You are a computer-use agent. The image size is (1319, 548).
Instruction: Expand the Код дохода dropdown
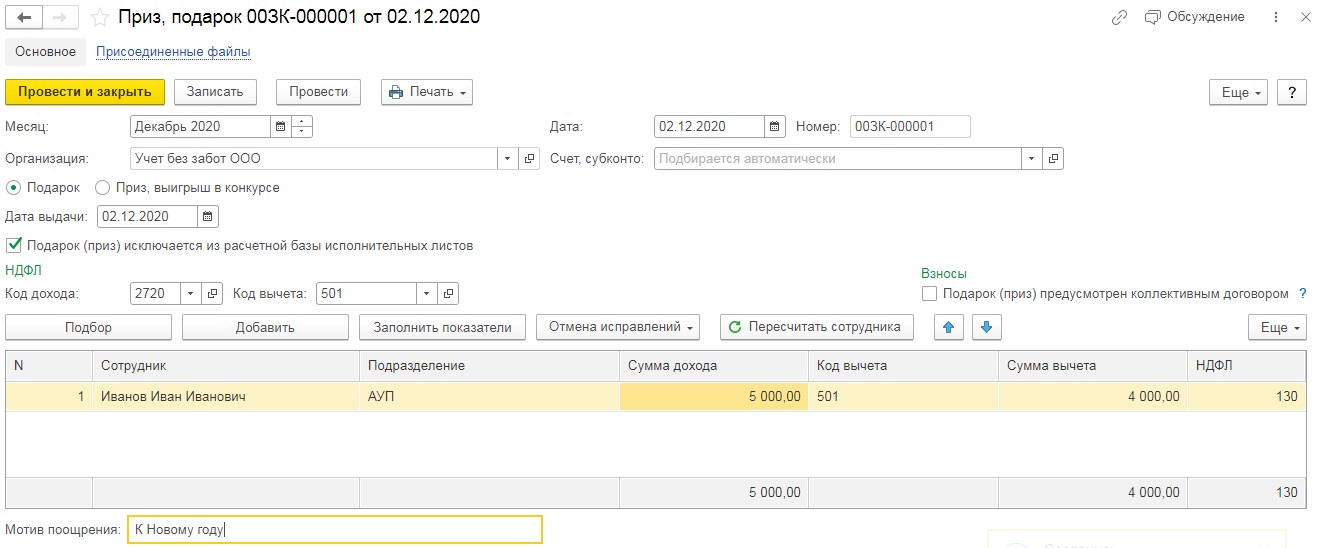click(190, 294)
